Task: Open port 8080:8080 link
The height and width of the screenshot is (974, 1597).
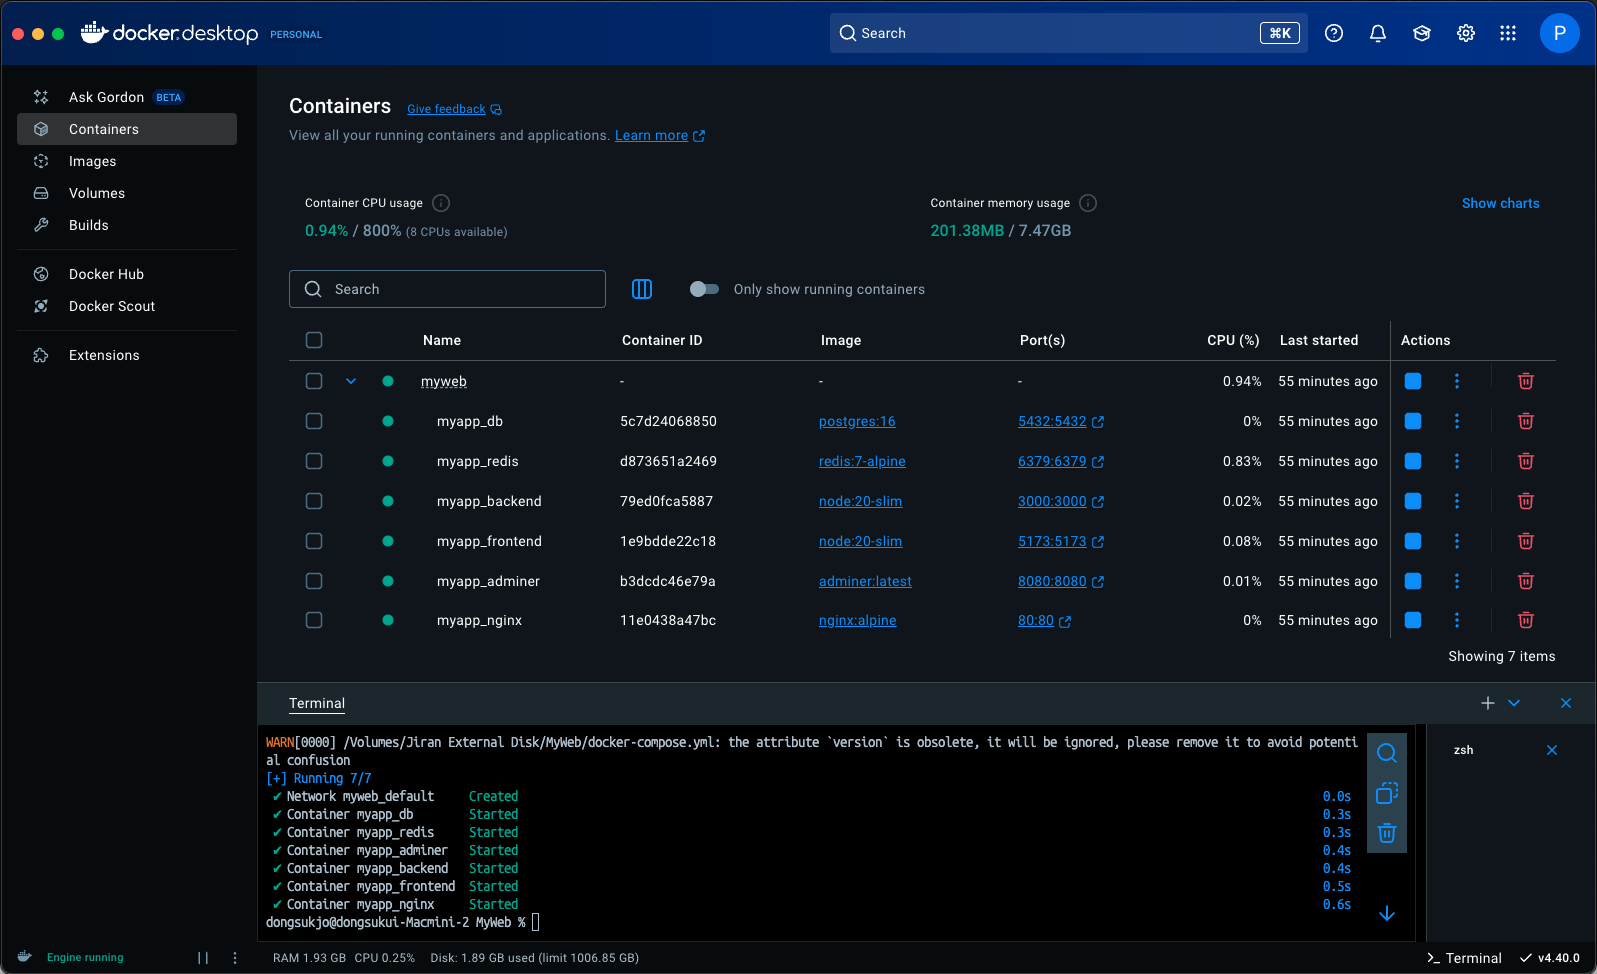Action: pyautogui.click(x=1060, y=581)
